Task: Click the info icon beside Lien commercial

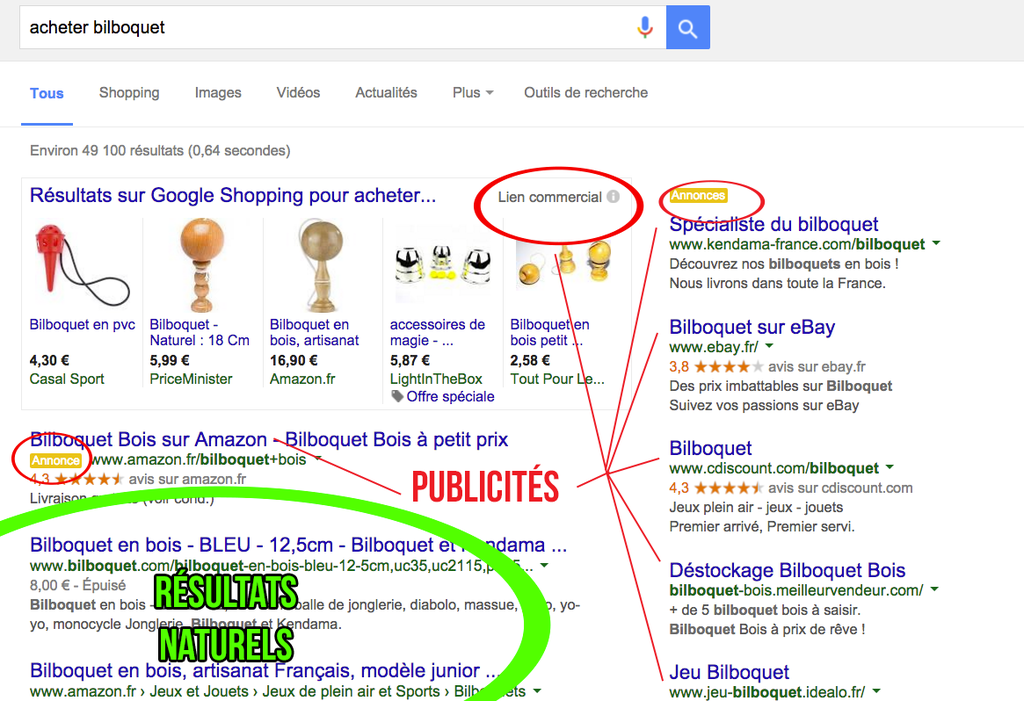Action: pos(613,197)
